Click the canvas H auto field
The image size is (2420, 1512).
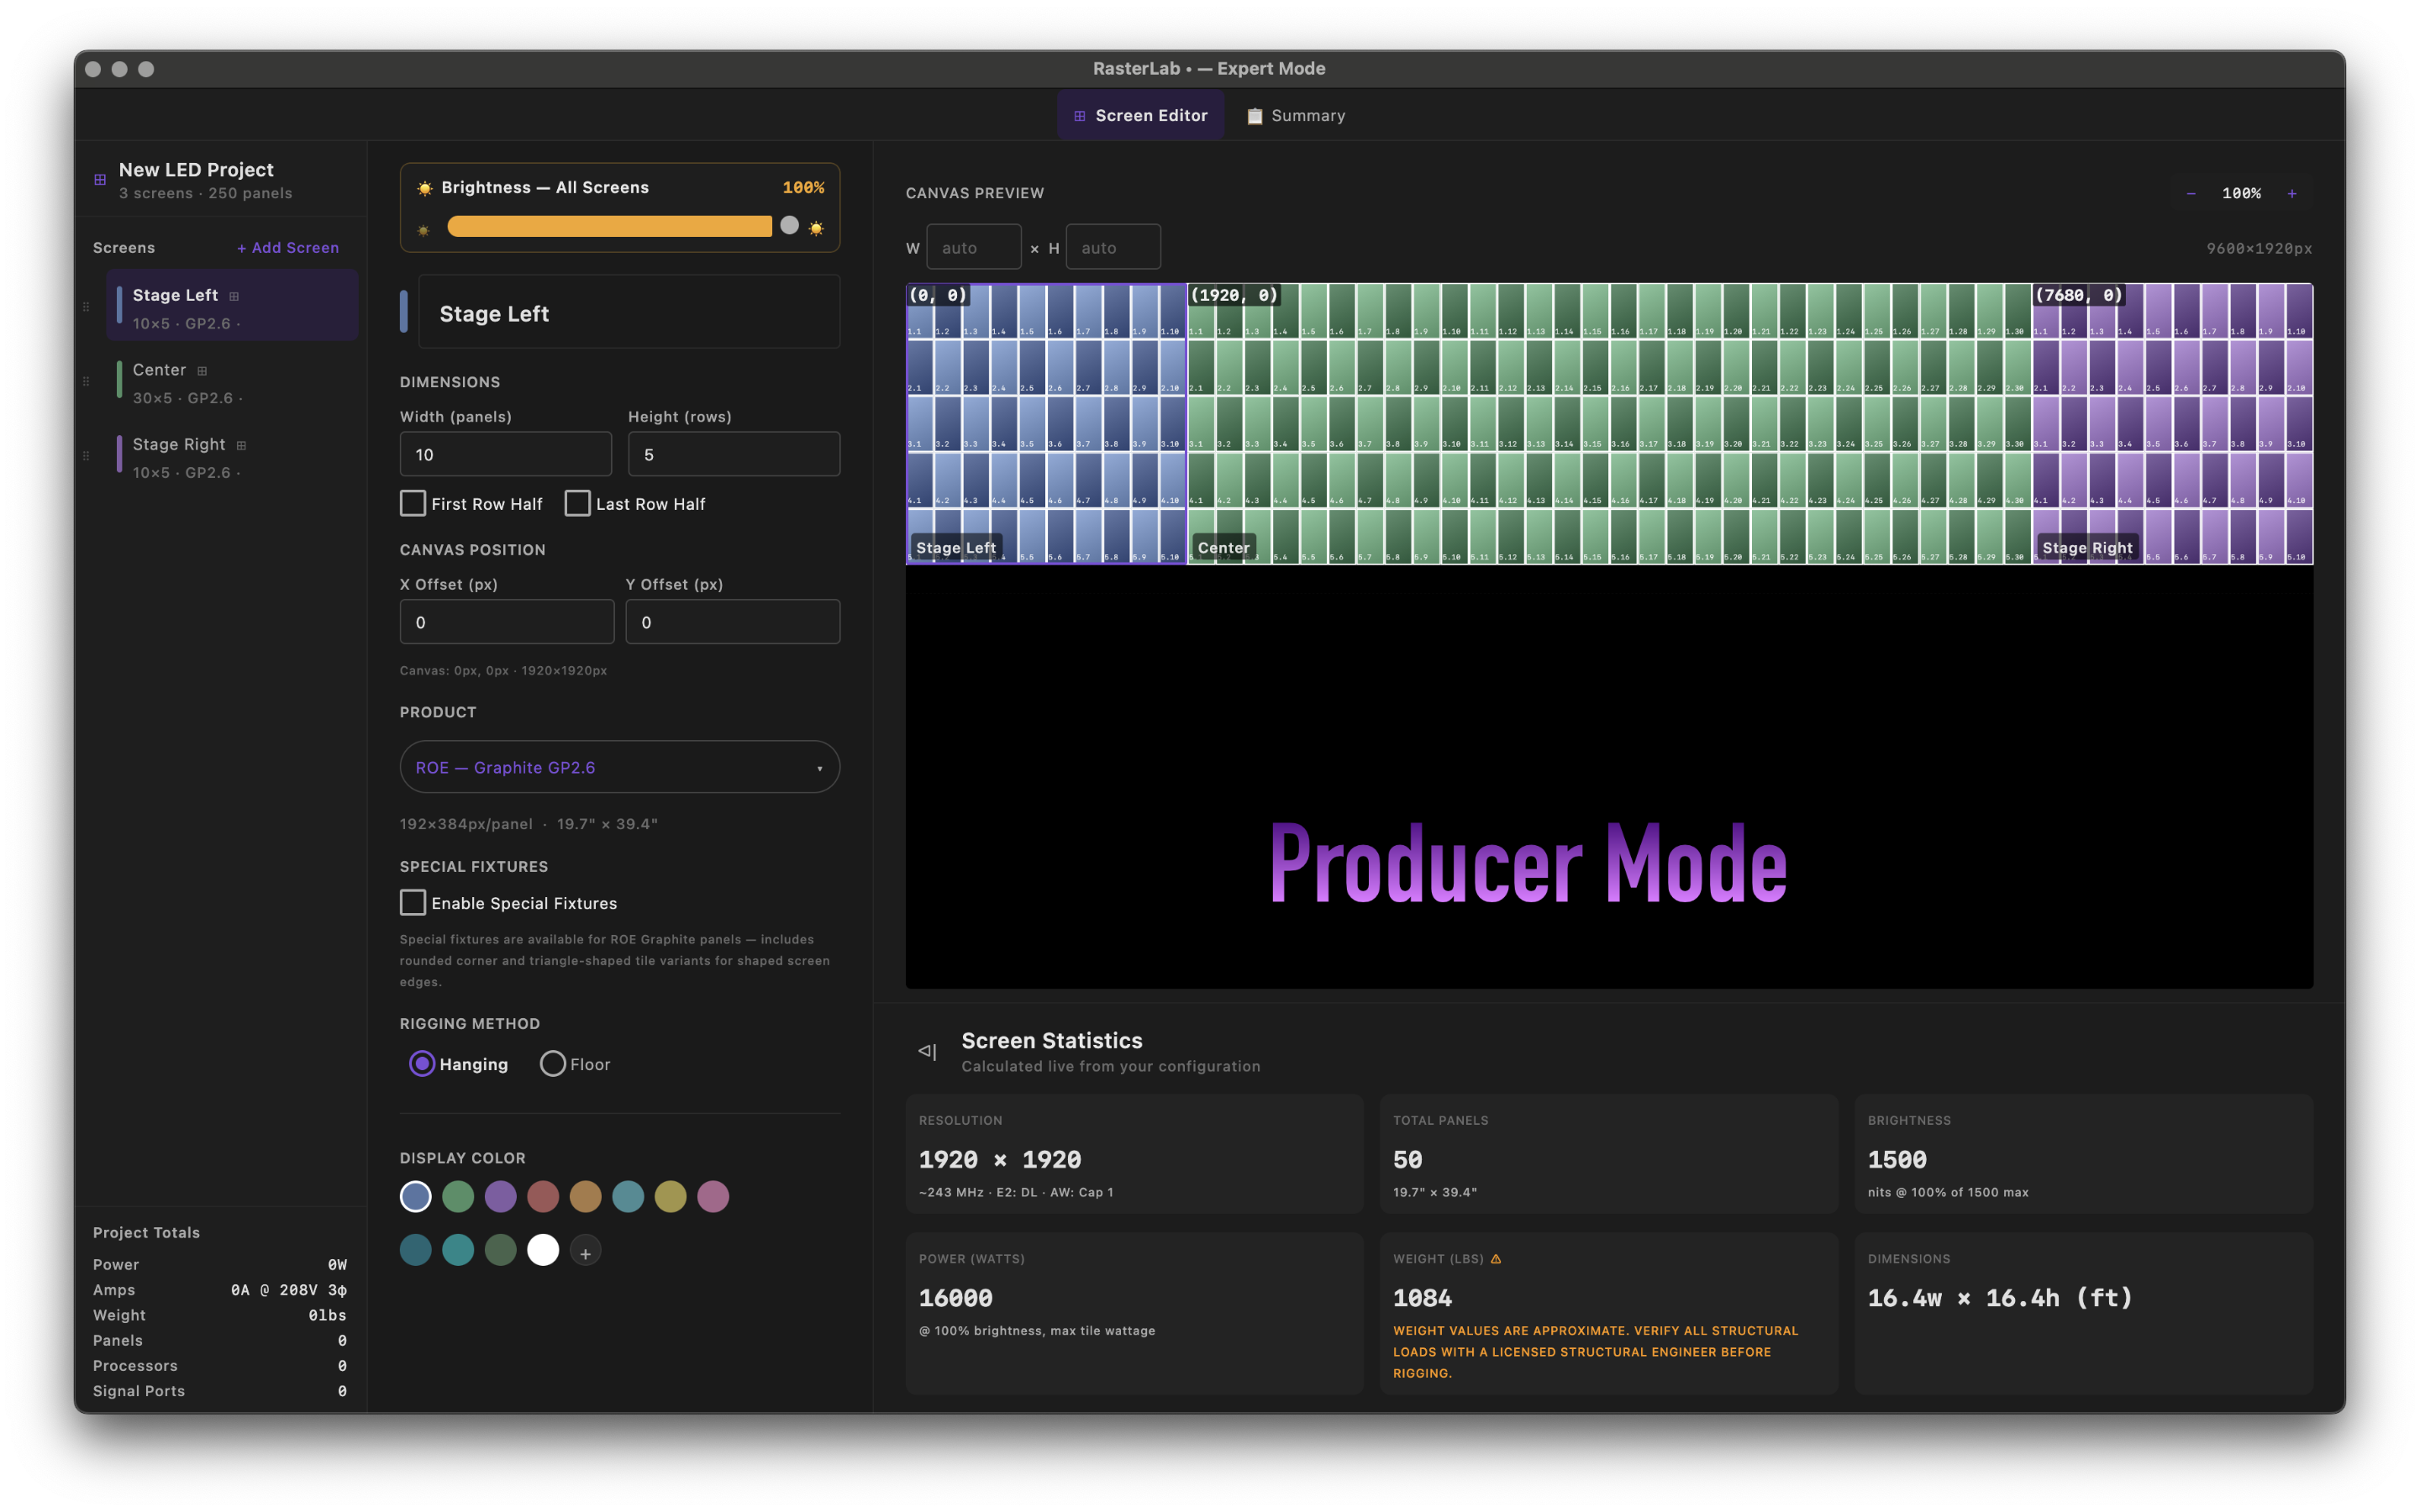point(1113,247)
